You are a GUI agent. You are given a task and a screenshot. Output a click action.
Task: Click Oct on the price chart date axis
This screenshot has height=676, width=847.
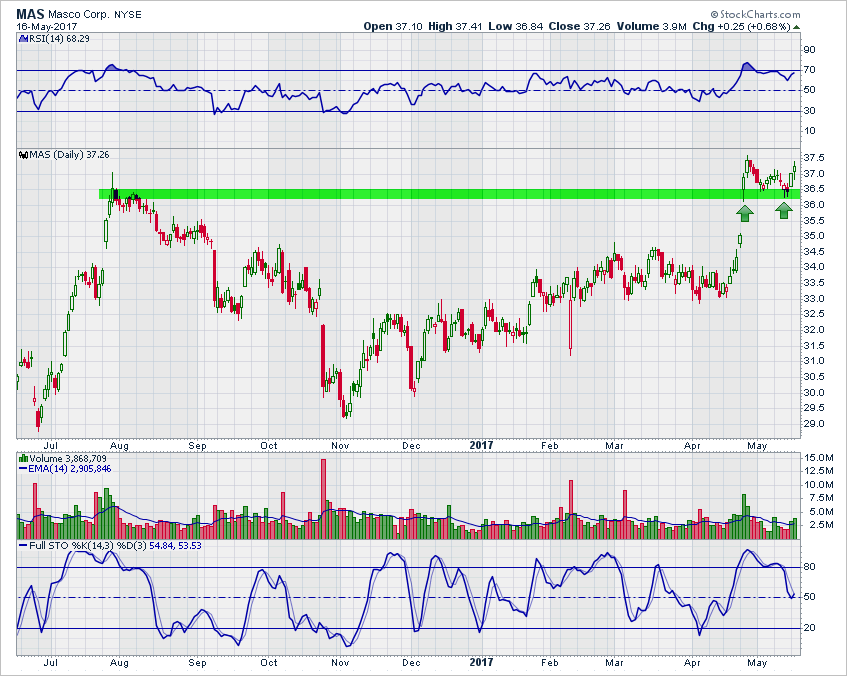268,446
